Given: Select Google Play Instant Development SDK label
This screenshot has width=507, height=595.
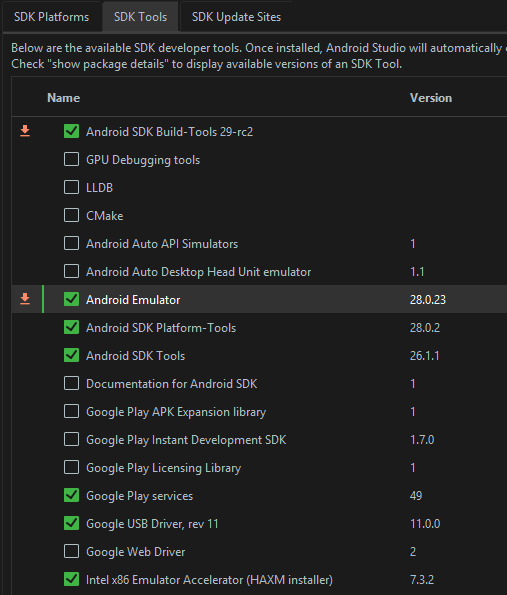Looking at the screenshot, I should tap(186, 440).
